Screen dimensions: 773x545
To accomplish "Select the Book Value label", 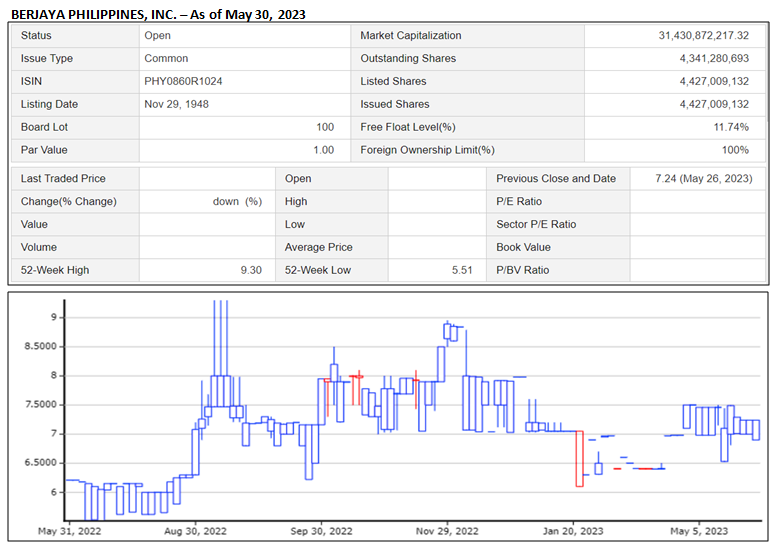I will [x=523, y=247].
